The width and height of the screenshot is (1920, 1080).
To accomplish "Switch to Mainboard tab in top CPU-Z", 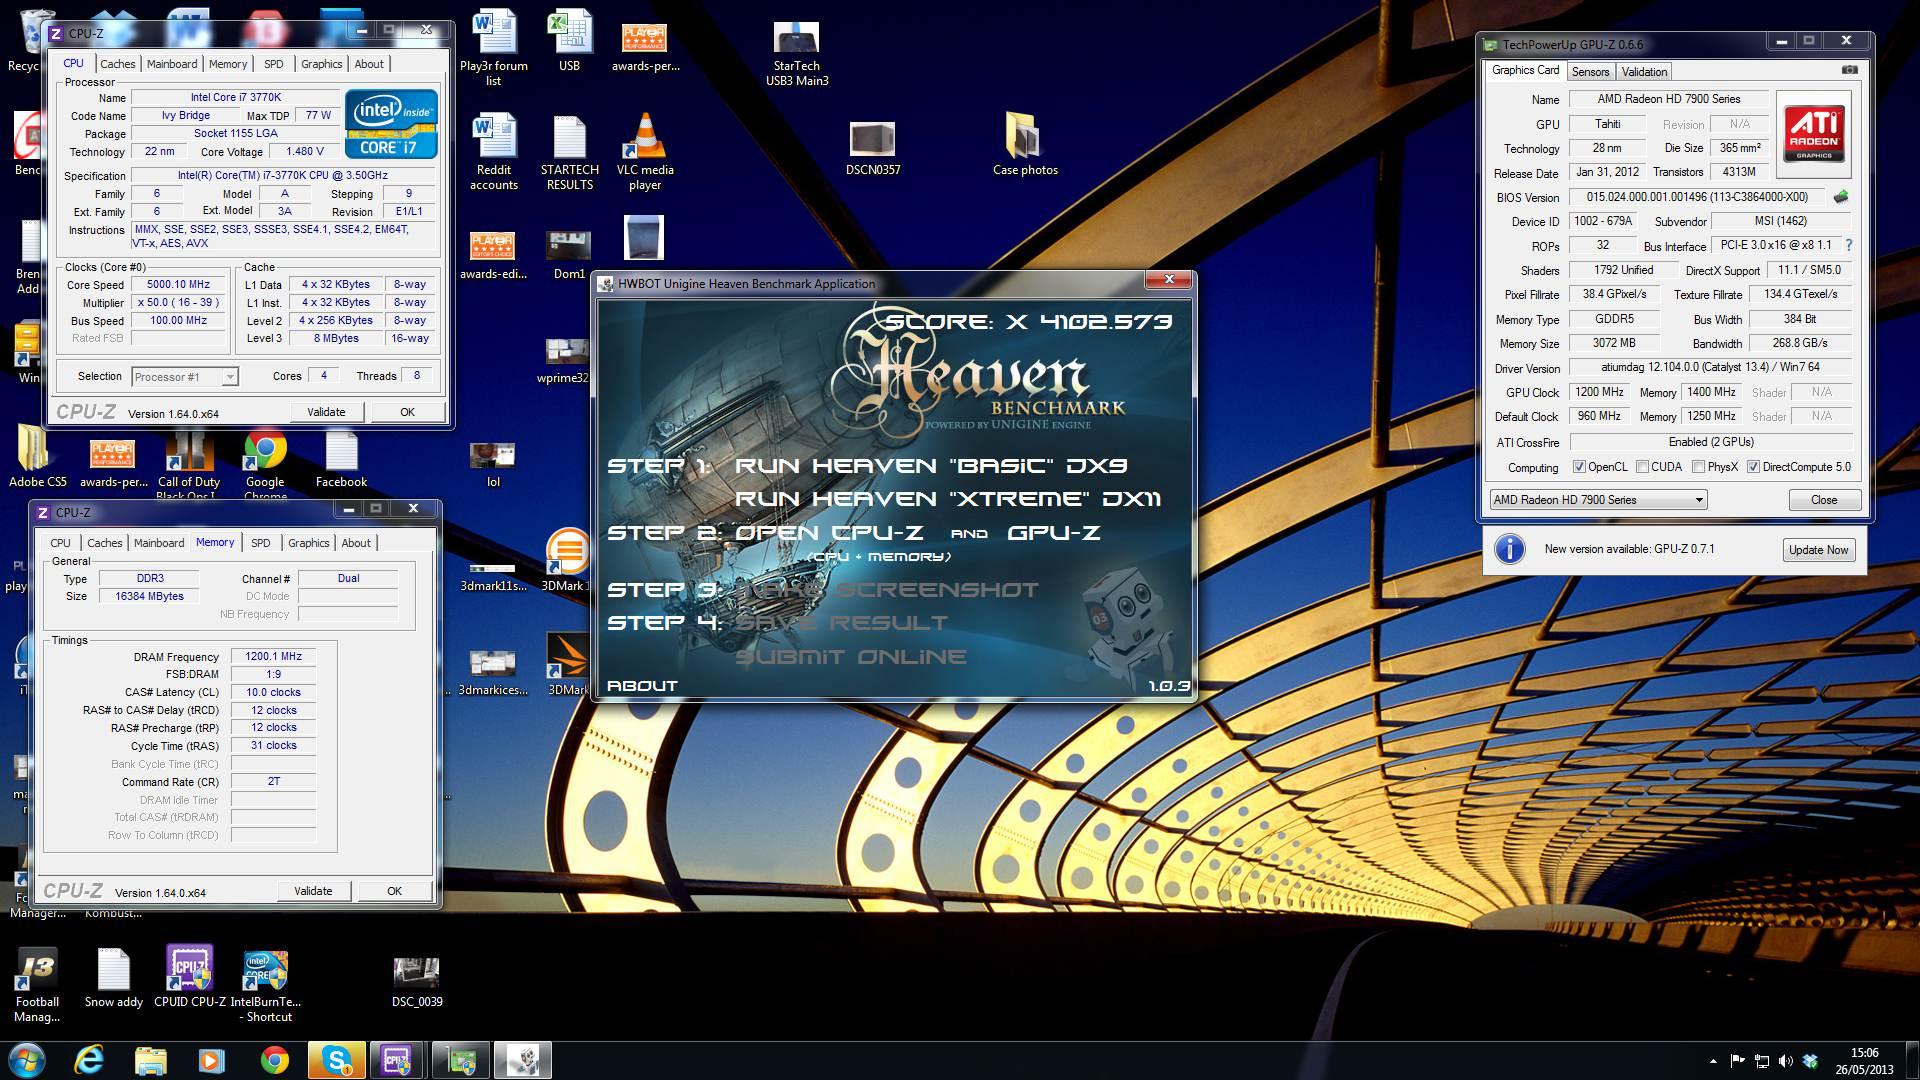I will (172, 64).
